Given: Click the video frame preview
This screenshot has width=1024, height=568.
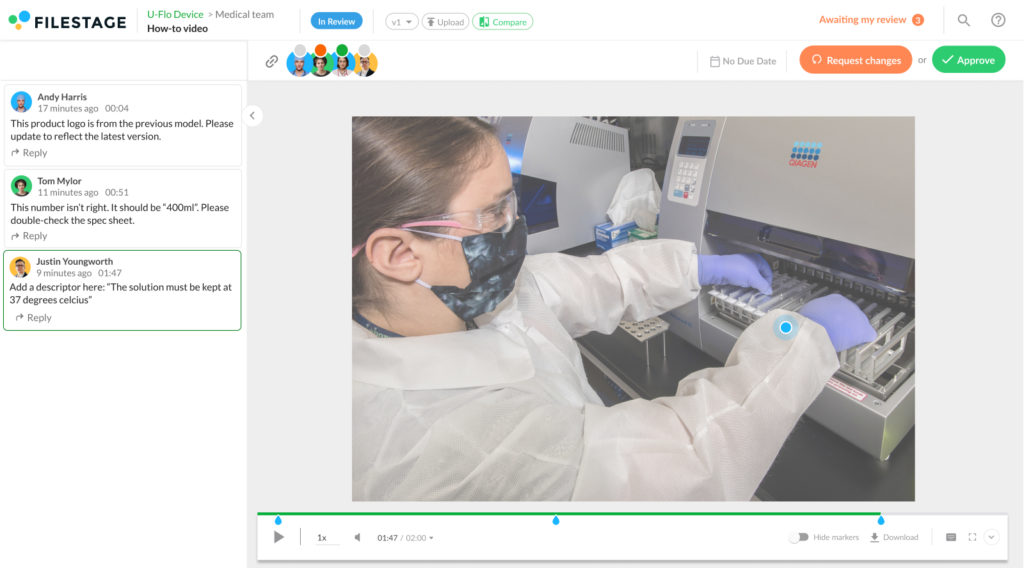Looking at the screenshot, I should pyautogui.click(x=633, y=309).
